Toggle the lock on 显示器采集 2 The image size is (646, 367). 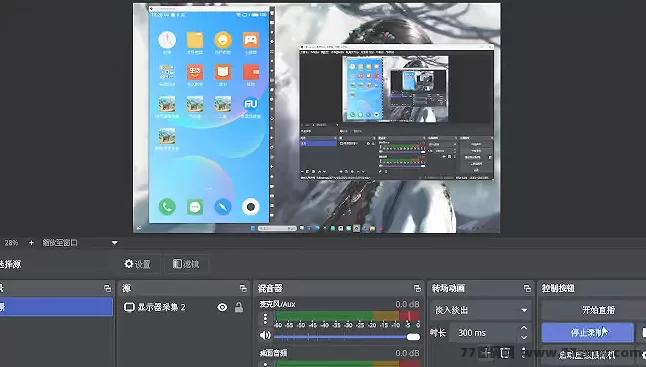[239, 307]
